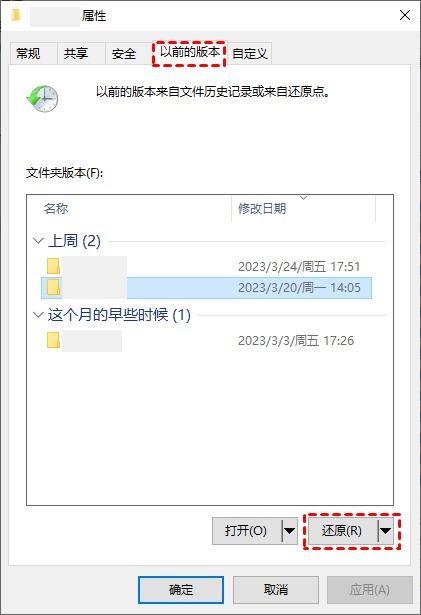Click the restore clock icon with green arrow
The image size is (421, 615).
point(42,98)
